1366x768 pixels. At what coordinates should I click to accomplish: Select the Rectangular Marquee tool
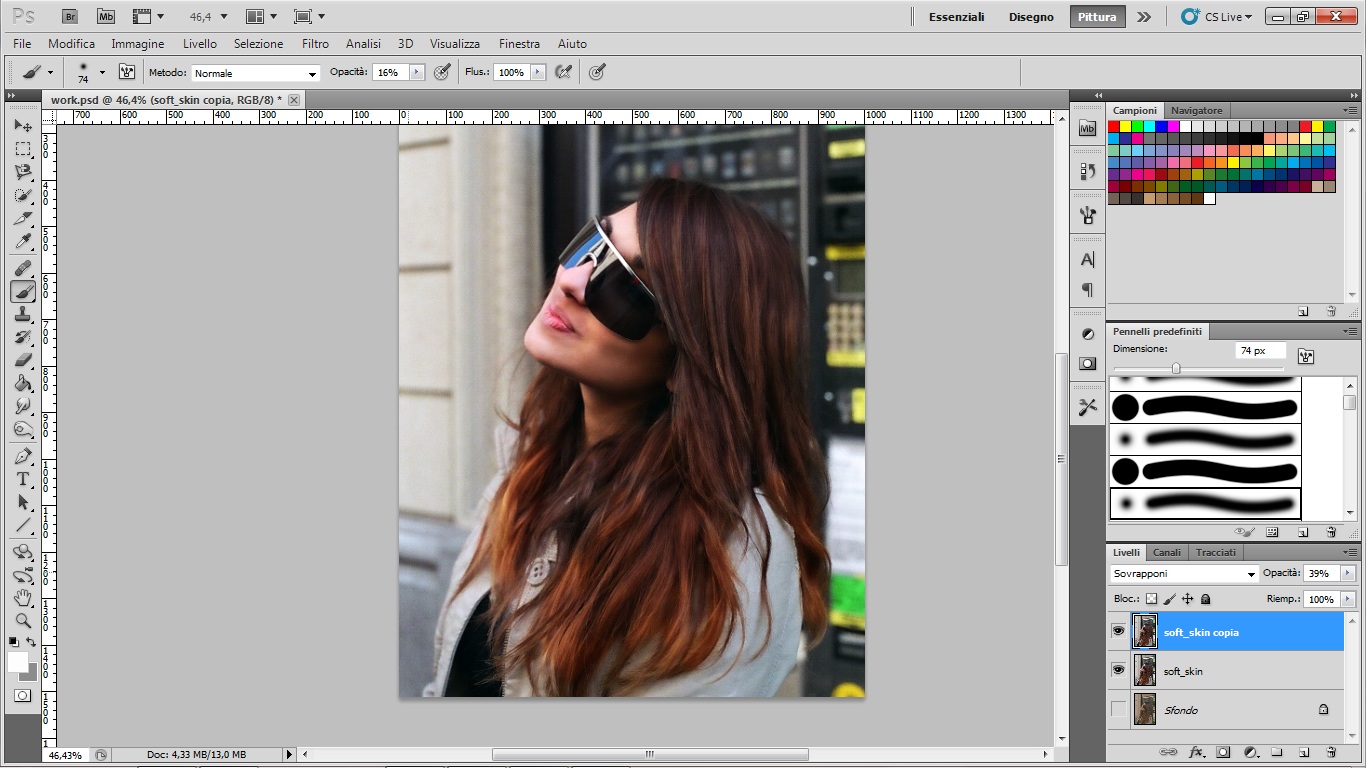coord(23,149)
